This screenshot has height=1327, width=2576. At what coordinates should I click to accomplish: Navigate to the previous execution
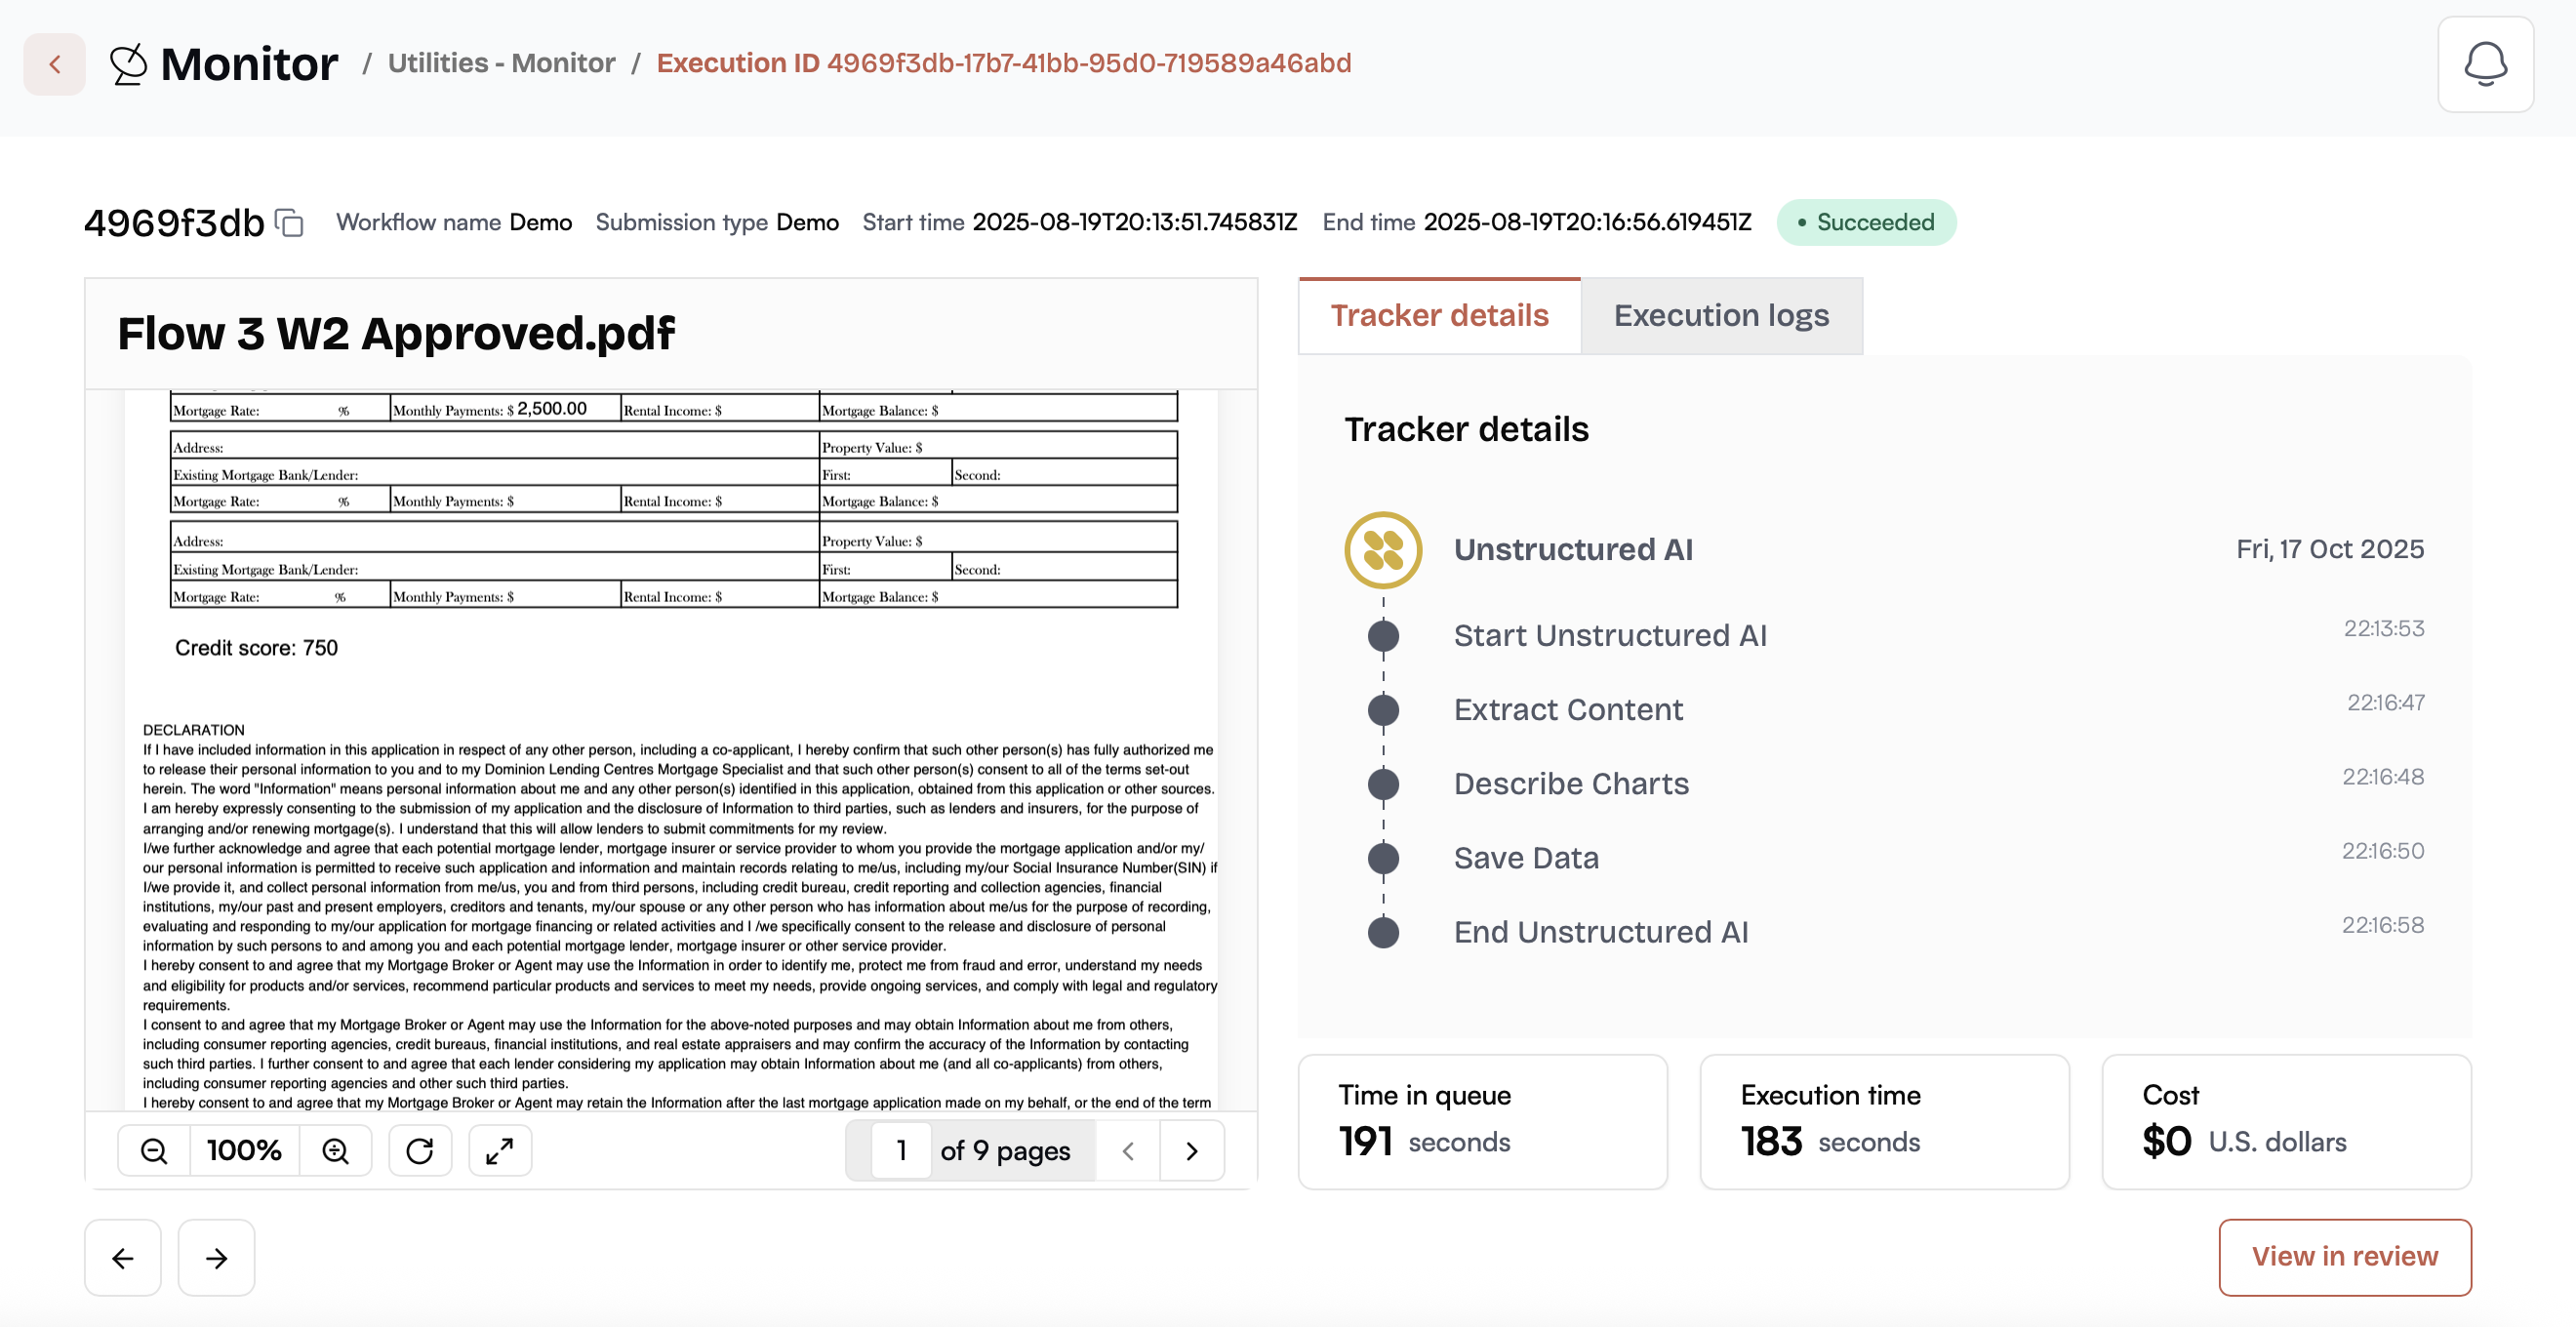point(123,1258)
